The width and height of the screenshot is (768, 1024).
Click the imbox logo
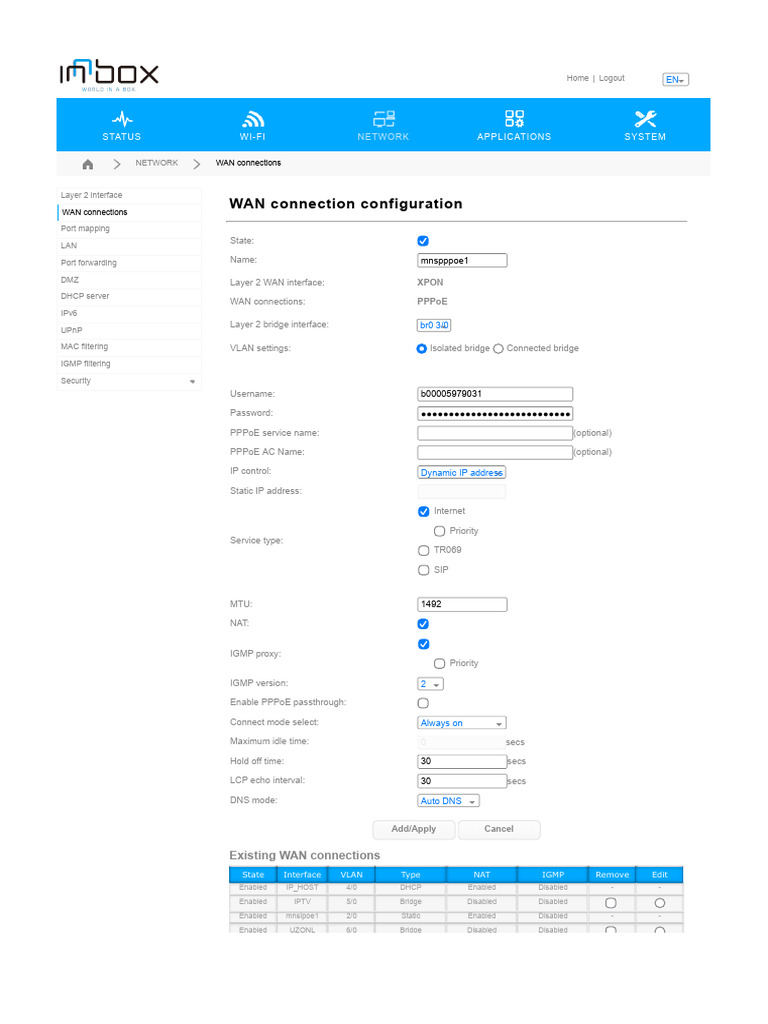point(109,75)
